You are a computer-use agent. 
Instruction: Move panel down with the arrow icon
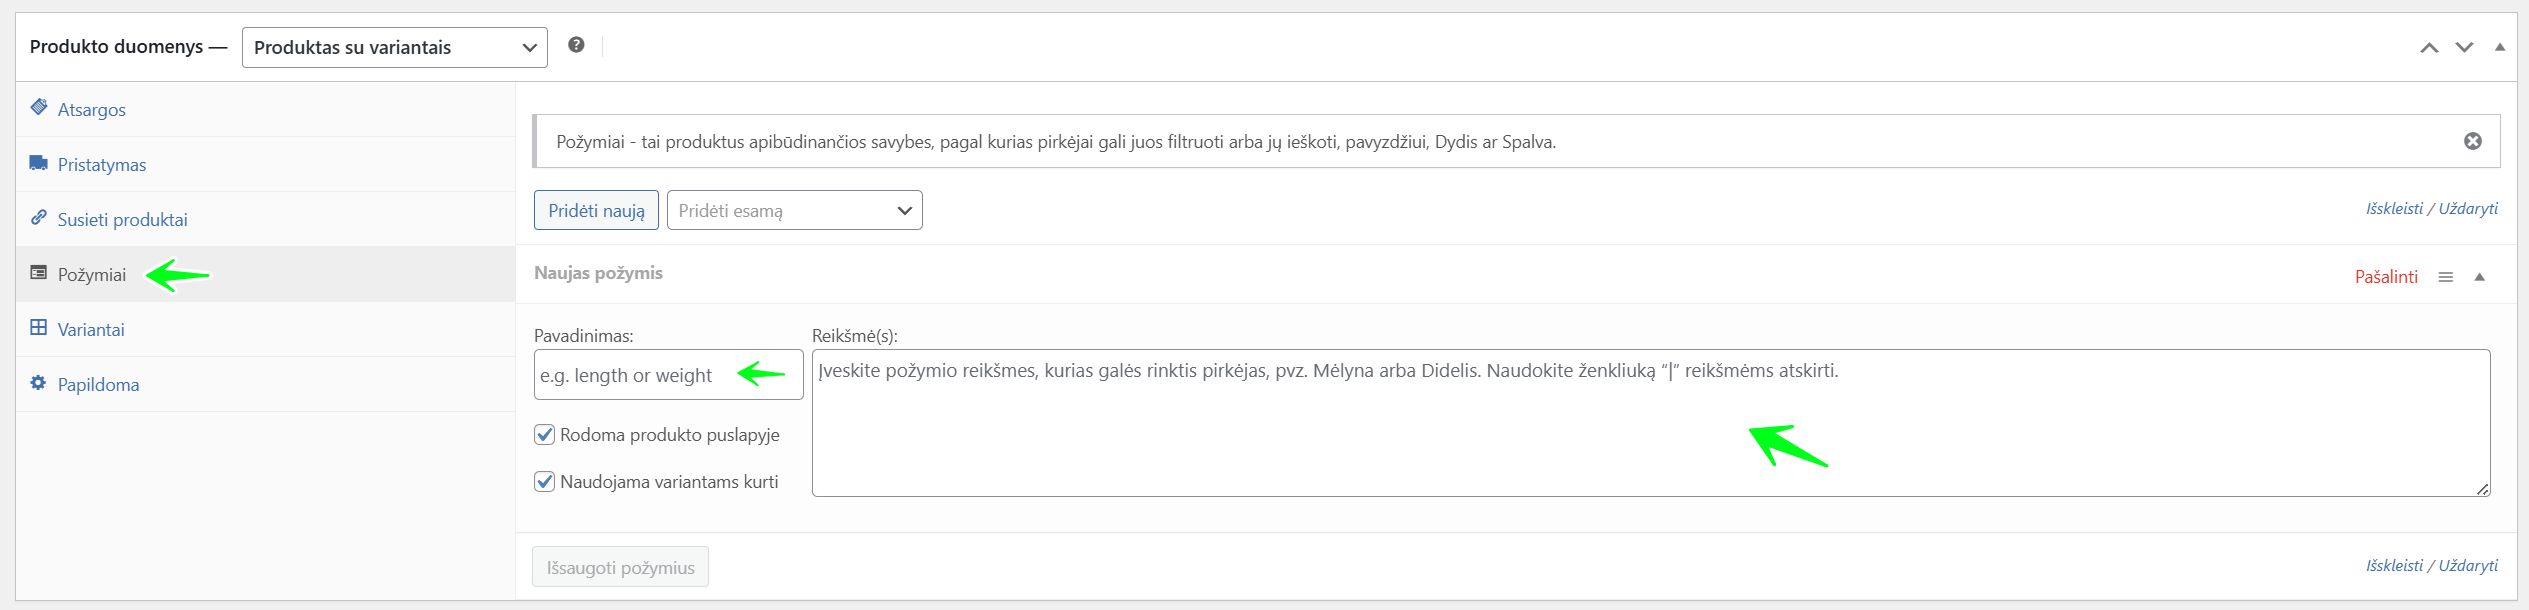point(2464,47)
